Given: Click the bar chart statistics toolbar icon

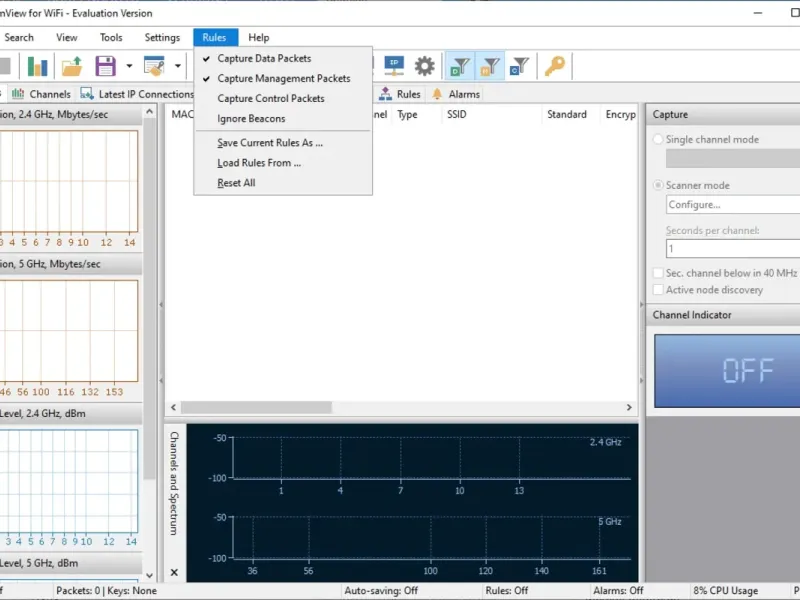Looking at the screenshot, I should pos(38,67).
